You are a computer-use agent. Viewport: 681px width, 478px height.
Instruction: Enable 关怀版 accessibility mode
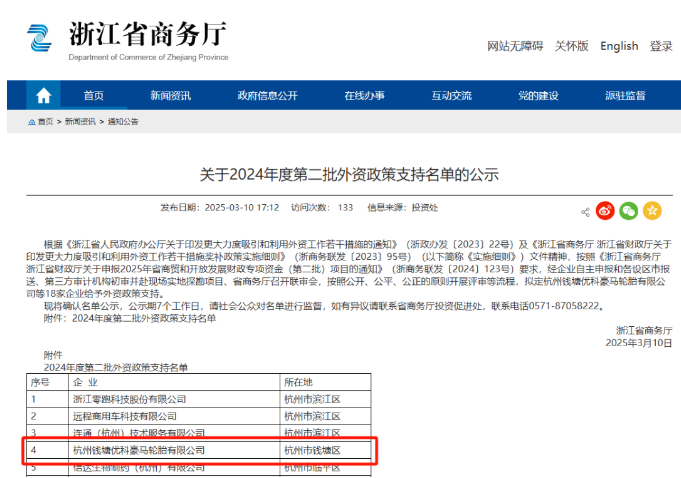(572, 46)
